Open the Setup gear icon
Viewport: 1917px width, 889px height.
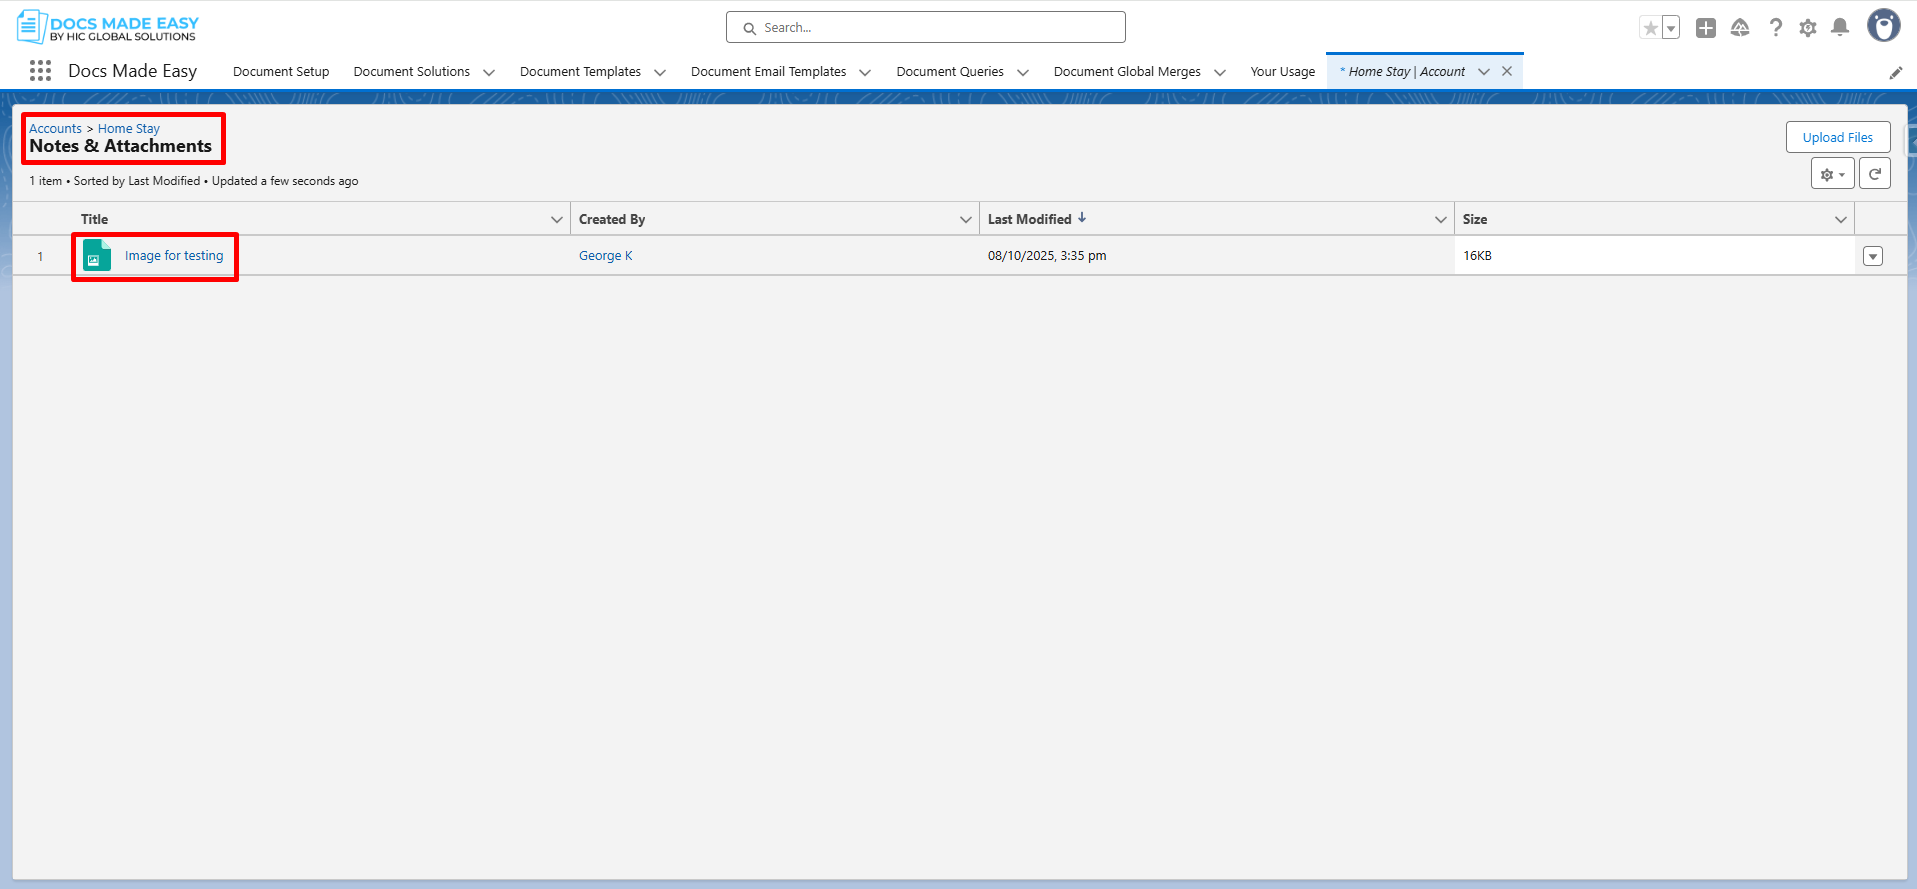pyautogui.click(x=1808, y=28)
